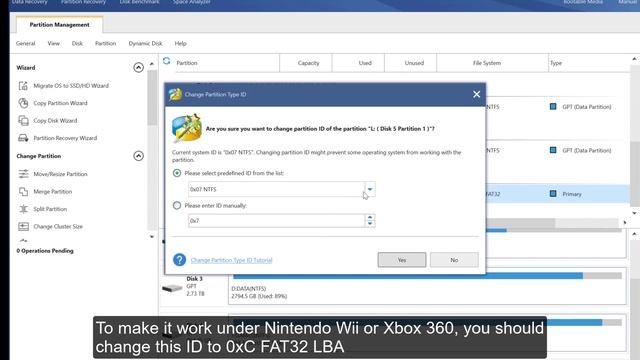Click the refresh icon beside Partition column
The width and height of the screenshot is (640, 360).
[x=167, y=61]
